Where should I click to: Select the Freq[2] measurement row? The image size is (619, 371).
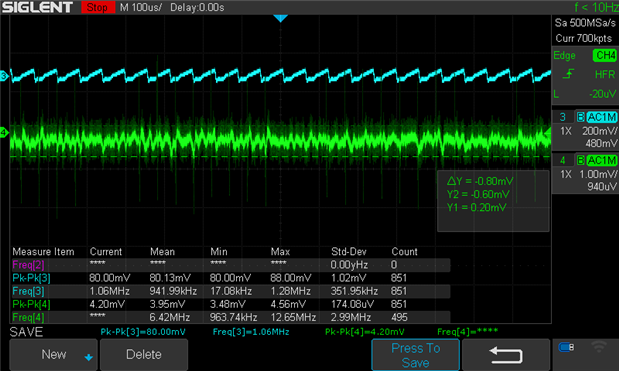click(231, 265)
